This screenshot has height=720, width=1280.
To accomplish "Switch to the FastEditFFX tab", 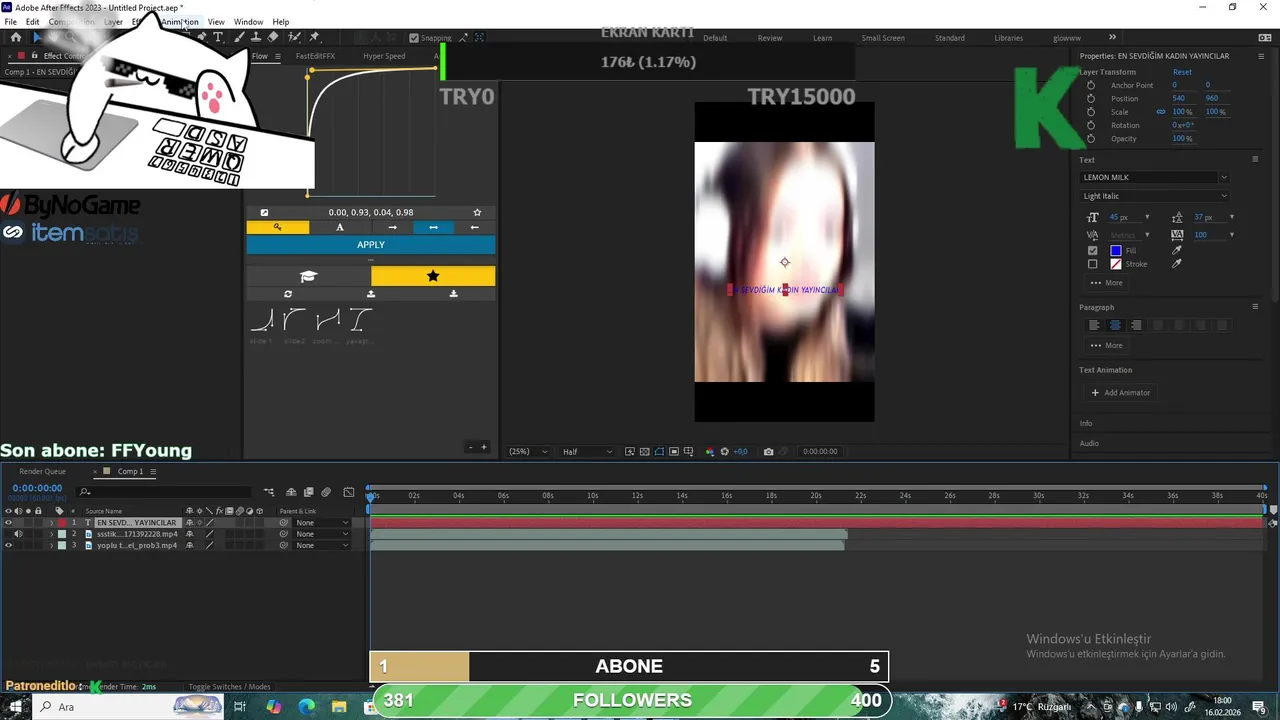I will [x=315, y=56].
